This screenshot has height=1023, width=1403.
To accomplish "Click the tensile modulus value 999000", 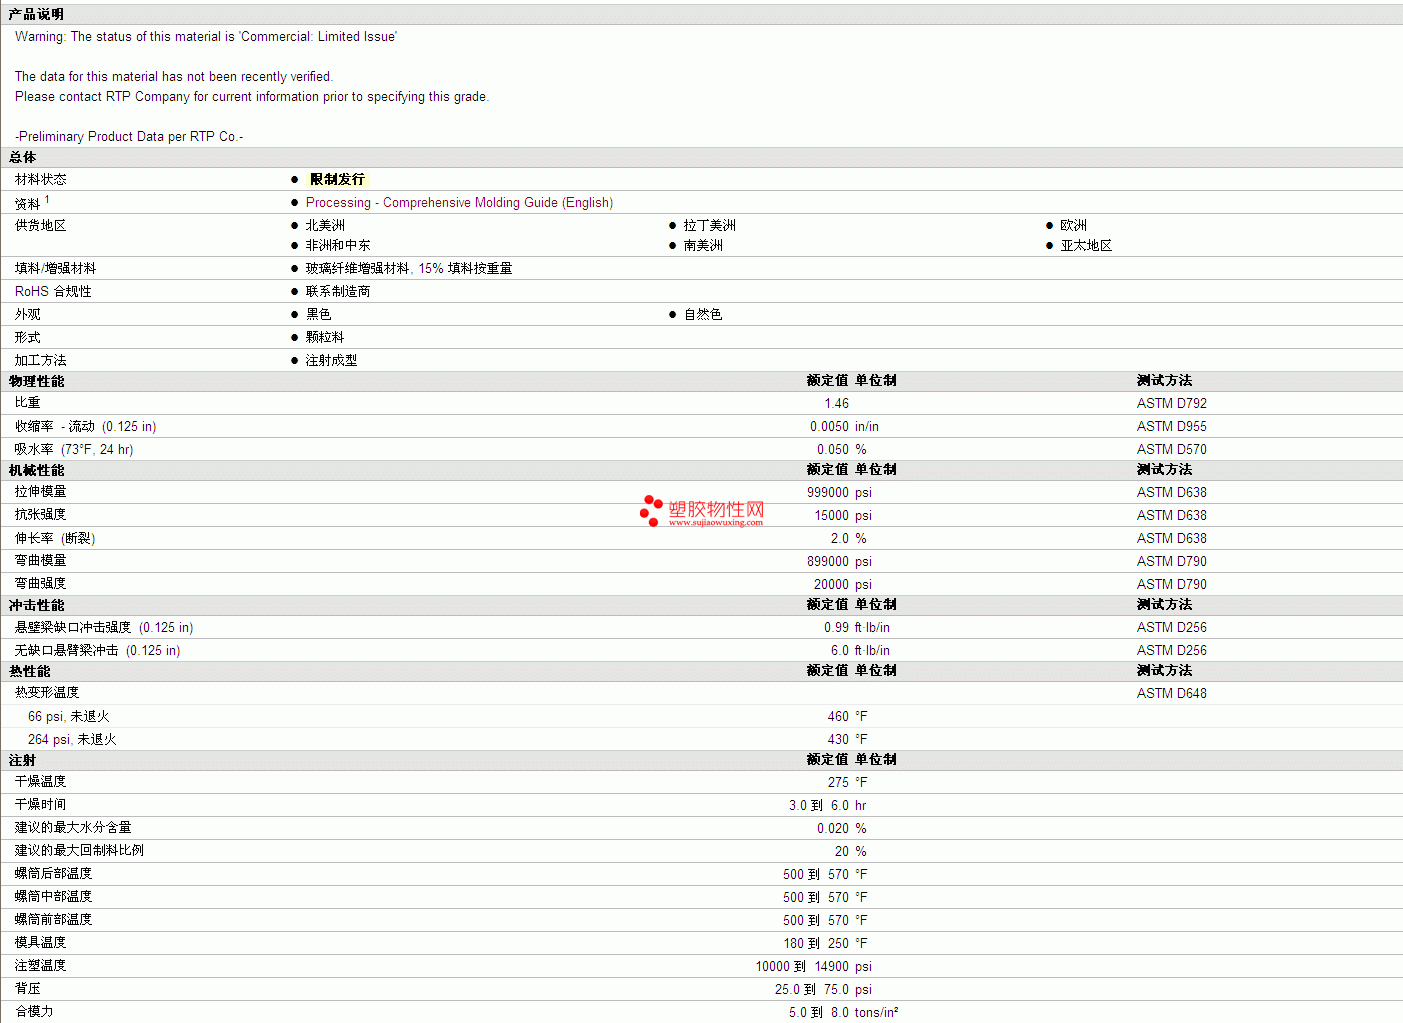I will [828, 492].
